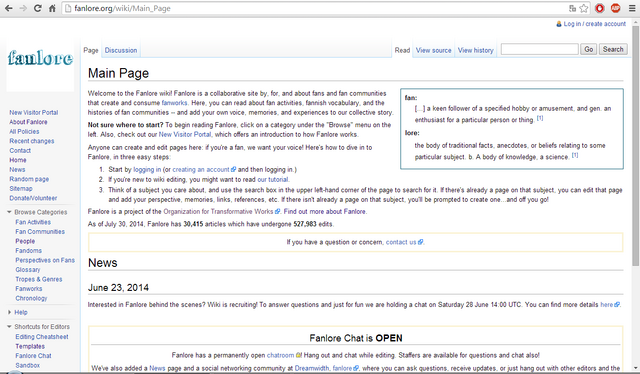Image resolution: width=640 pixels, height=374 pixels.
Task: Click the Search button
Action: tap(613, 49)
